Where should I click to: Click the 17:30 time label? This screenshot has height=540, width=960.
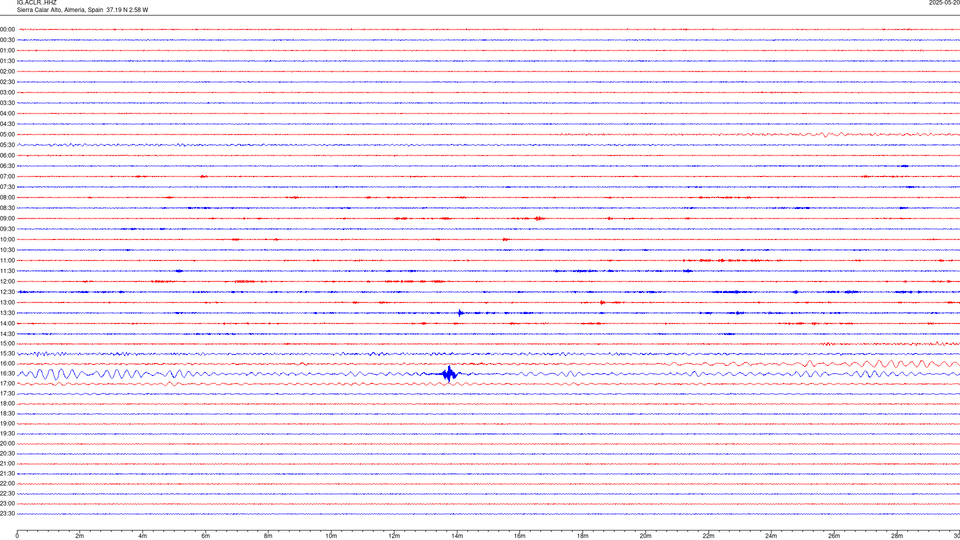(x=7, y=393)
